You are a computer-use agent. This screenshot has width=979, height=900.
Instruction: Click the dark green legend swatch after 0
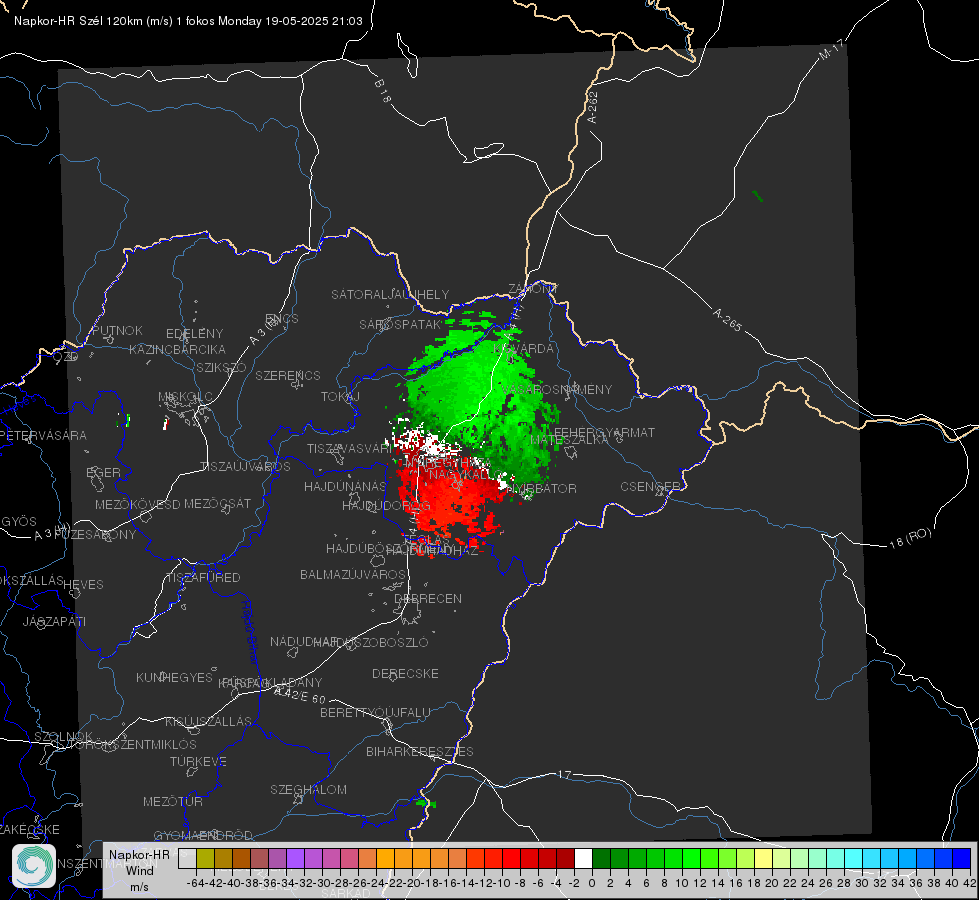coord(601,858)
